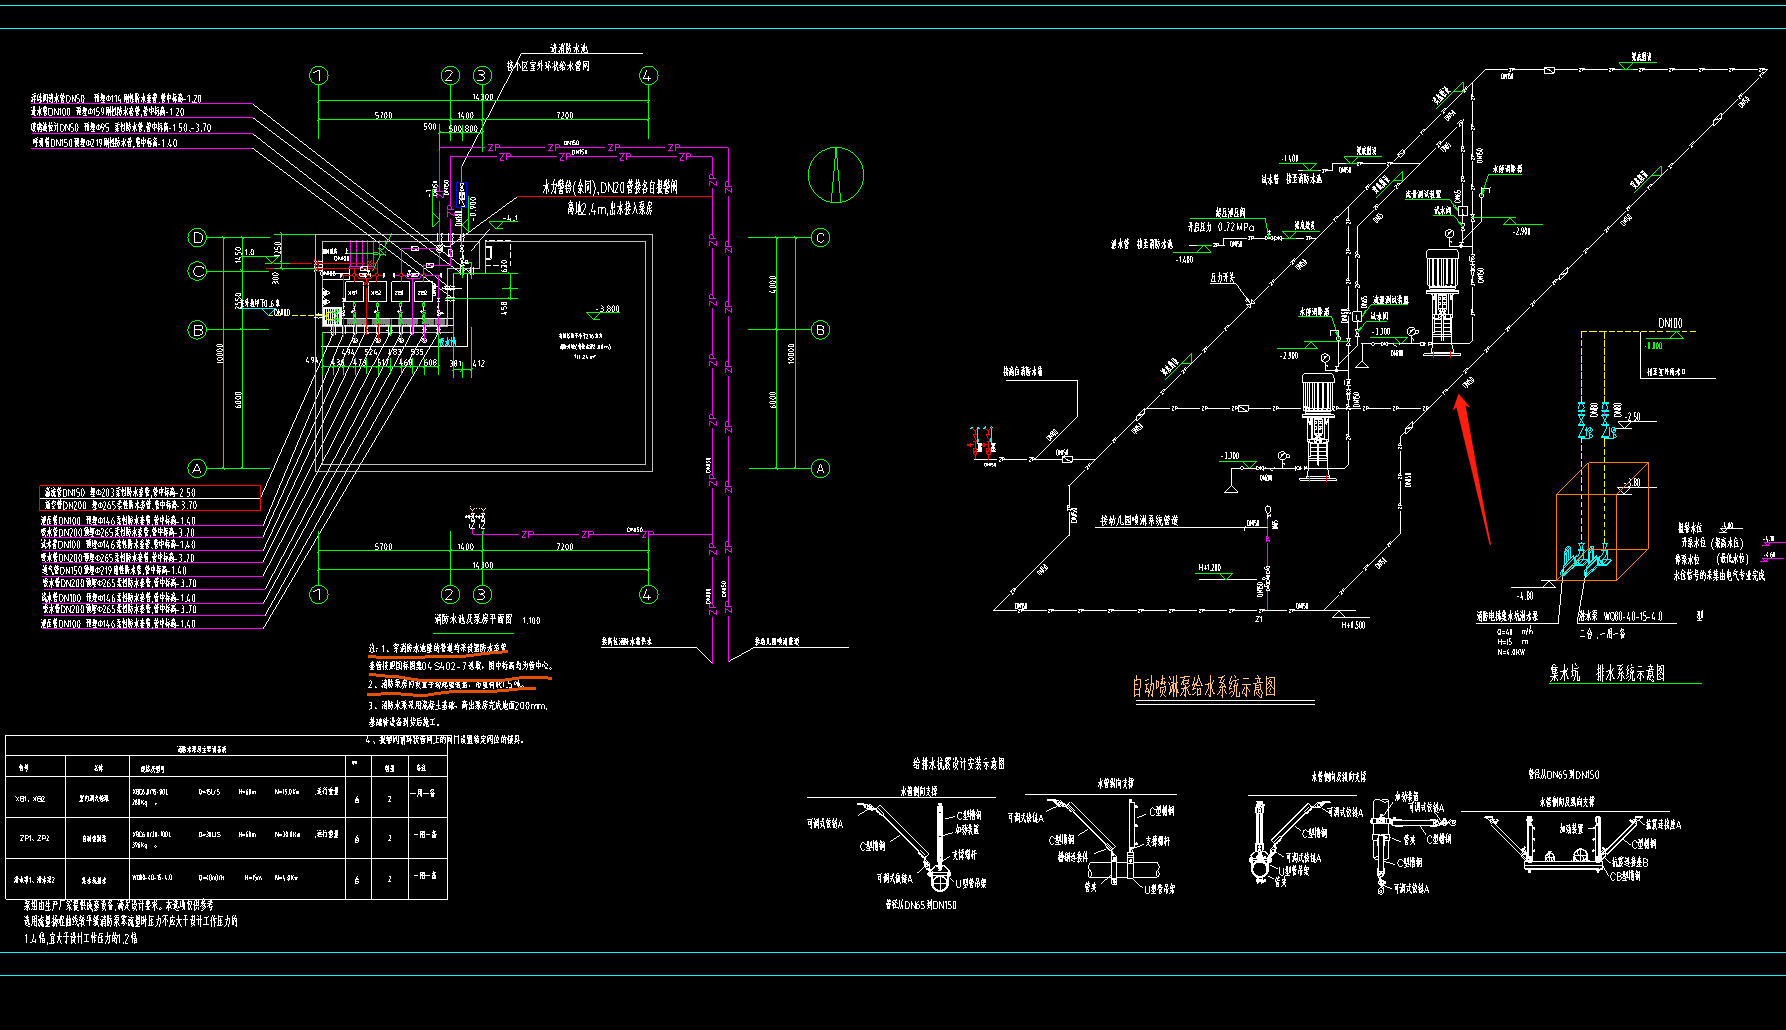Click the '-4.80' elevation label at the sump bottom
Screen dimensions: 1786x1030
1525,596
